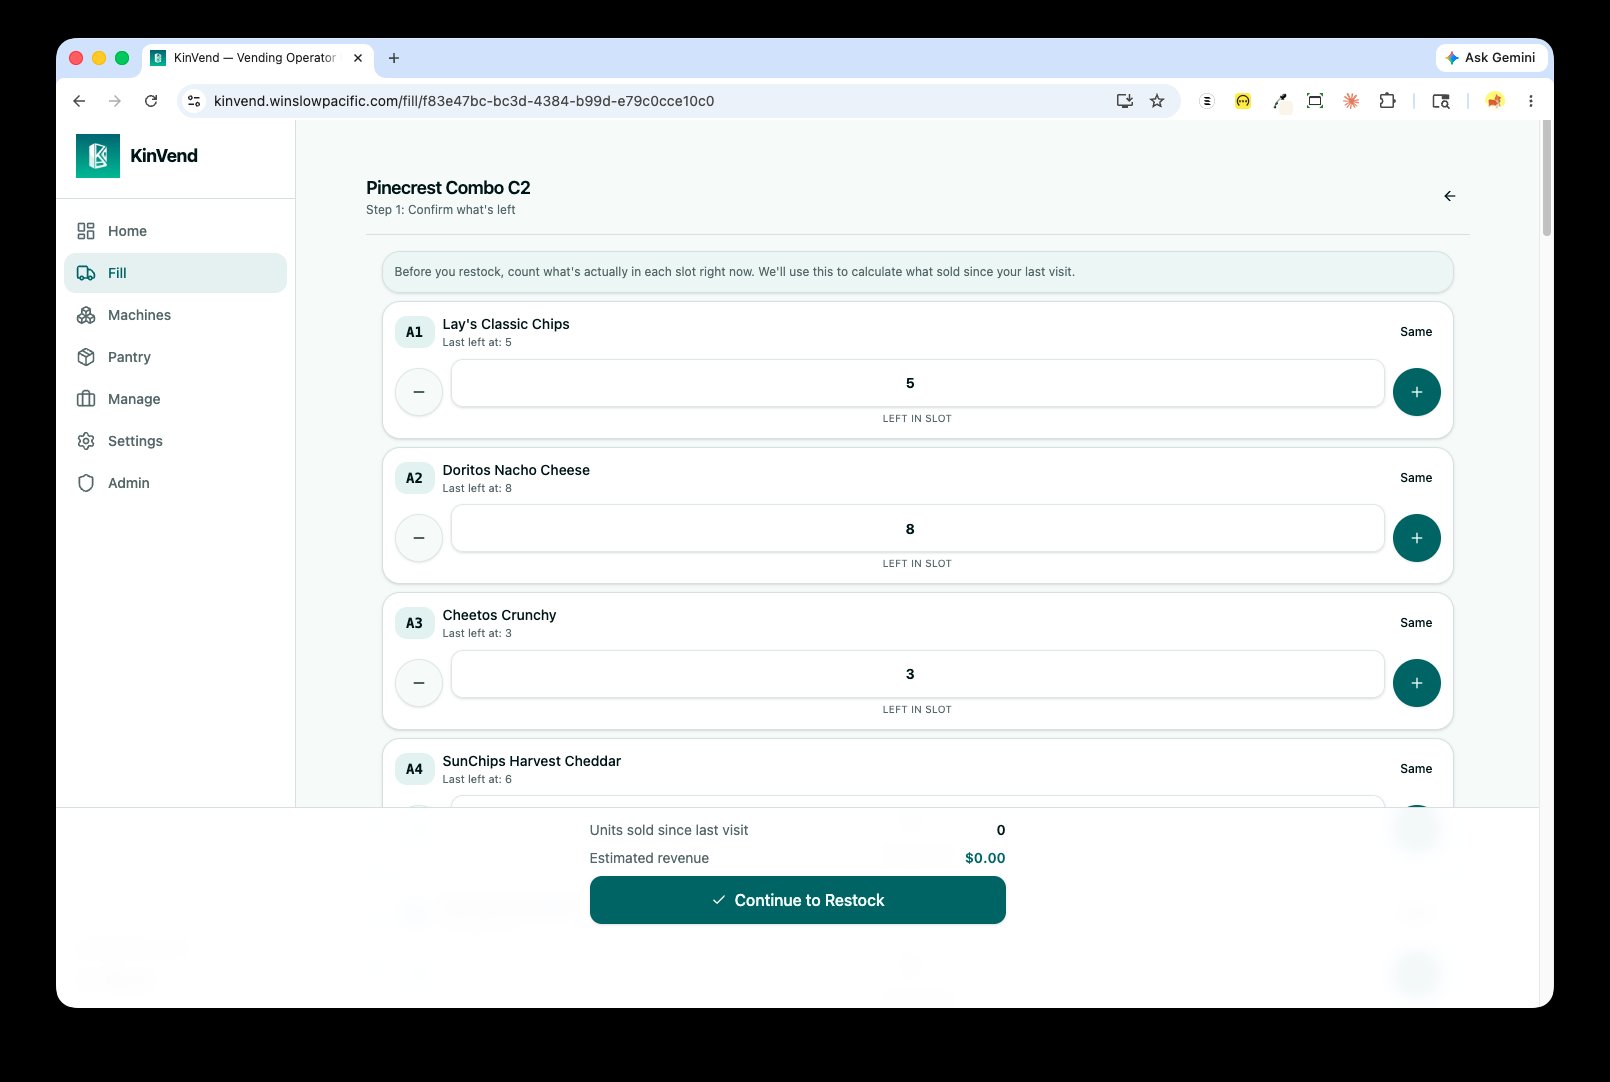This screenshot has width=1610, height=1082.
Task: Select Fill in the sidebar
Action: pyautogui.click(x=175, y=273)
